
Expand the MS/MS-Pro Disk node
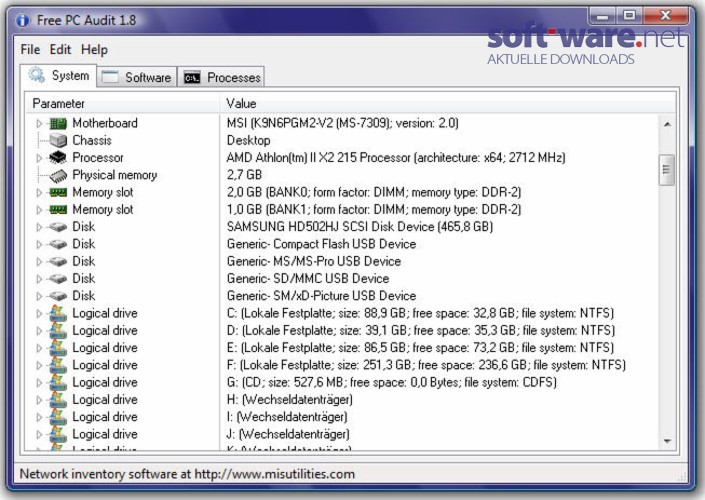tap(39, 262)
